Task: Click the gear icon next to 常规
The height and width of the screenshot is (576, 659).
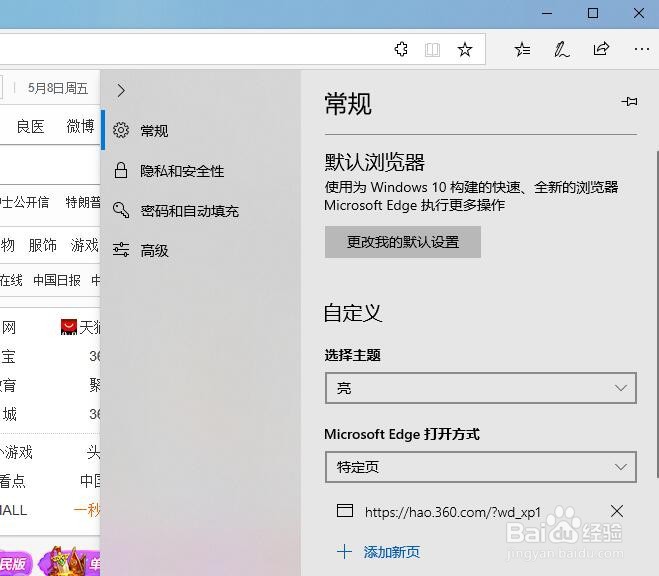Action: 121,131
